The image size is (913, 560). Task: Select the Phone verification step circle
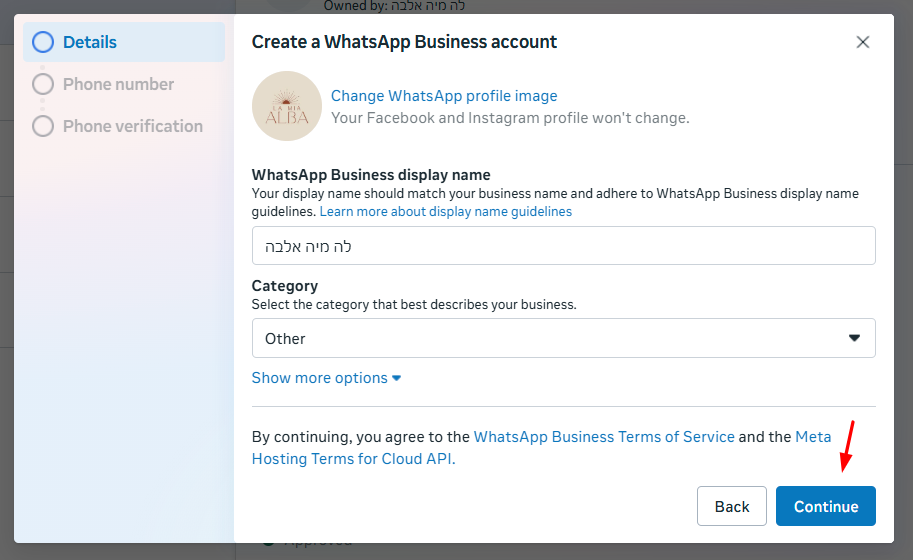click(x=42, y=126)
